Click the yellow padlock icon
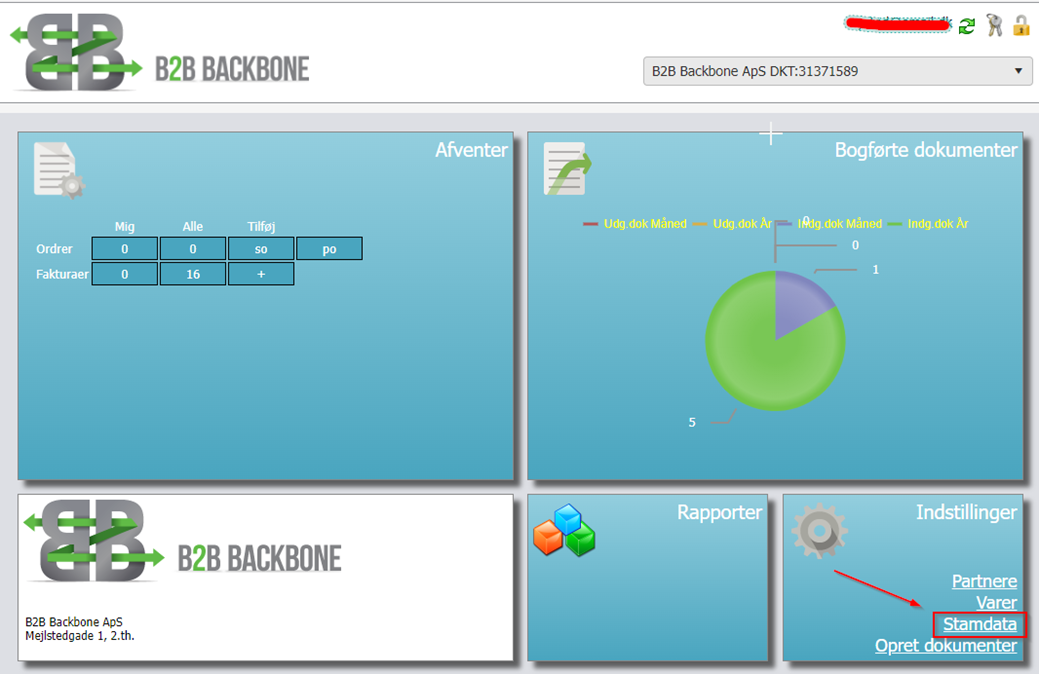This screenshot has width=1039, height=674. 1021,25
